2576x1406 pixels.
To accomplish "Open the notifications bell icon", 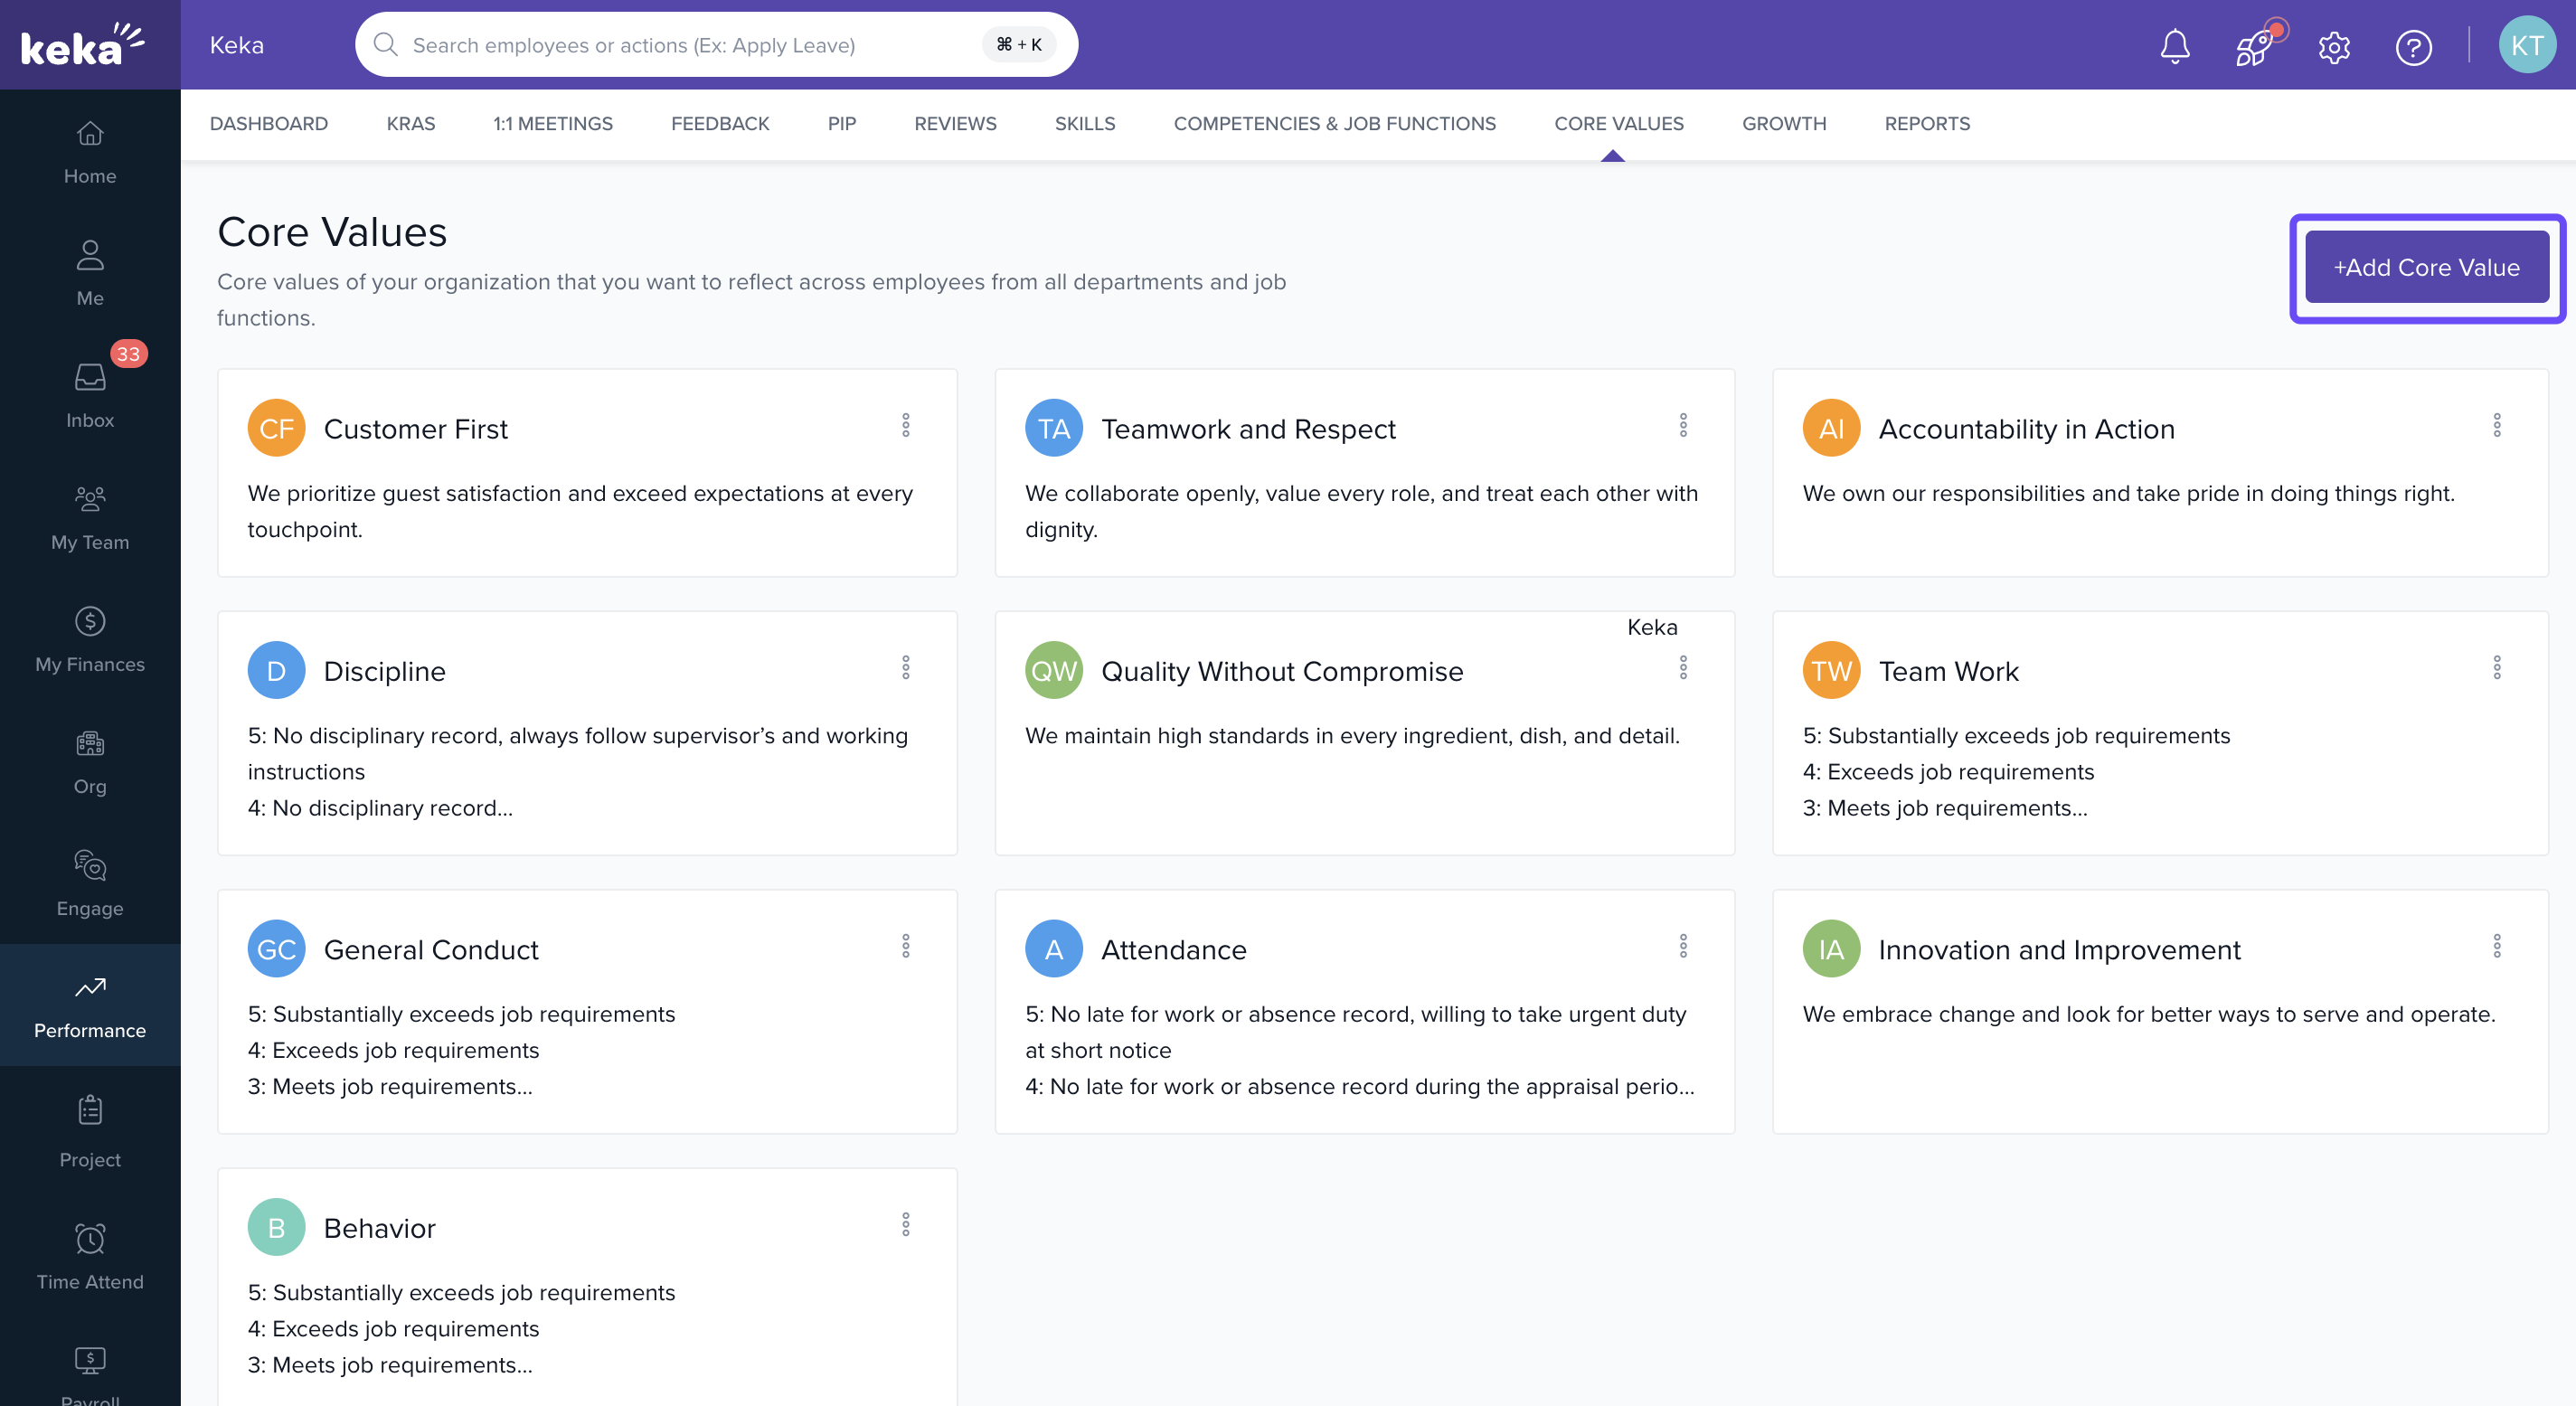I will point(2174,46).
